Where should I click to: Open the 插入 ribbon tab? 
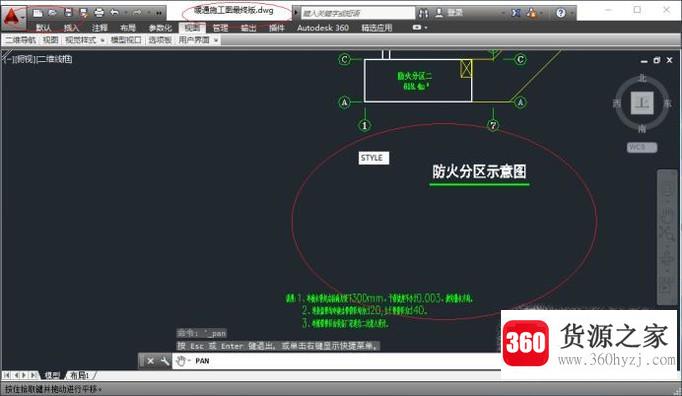click(71, 28)
